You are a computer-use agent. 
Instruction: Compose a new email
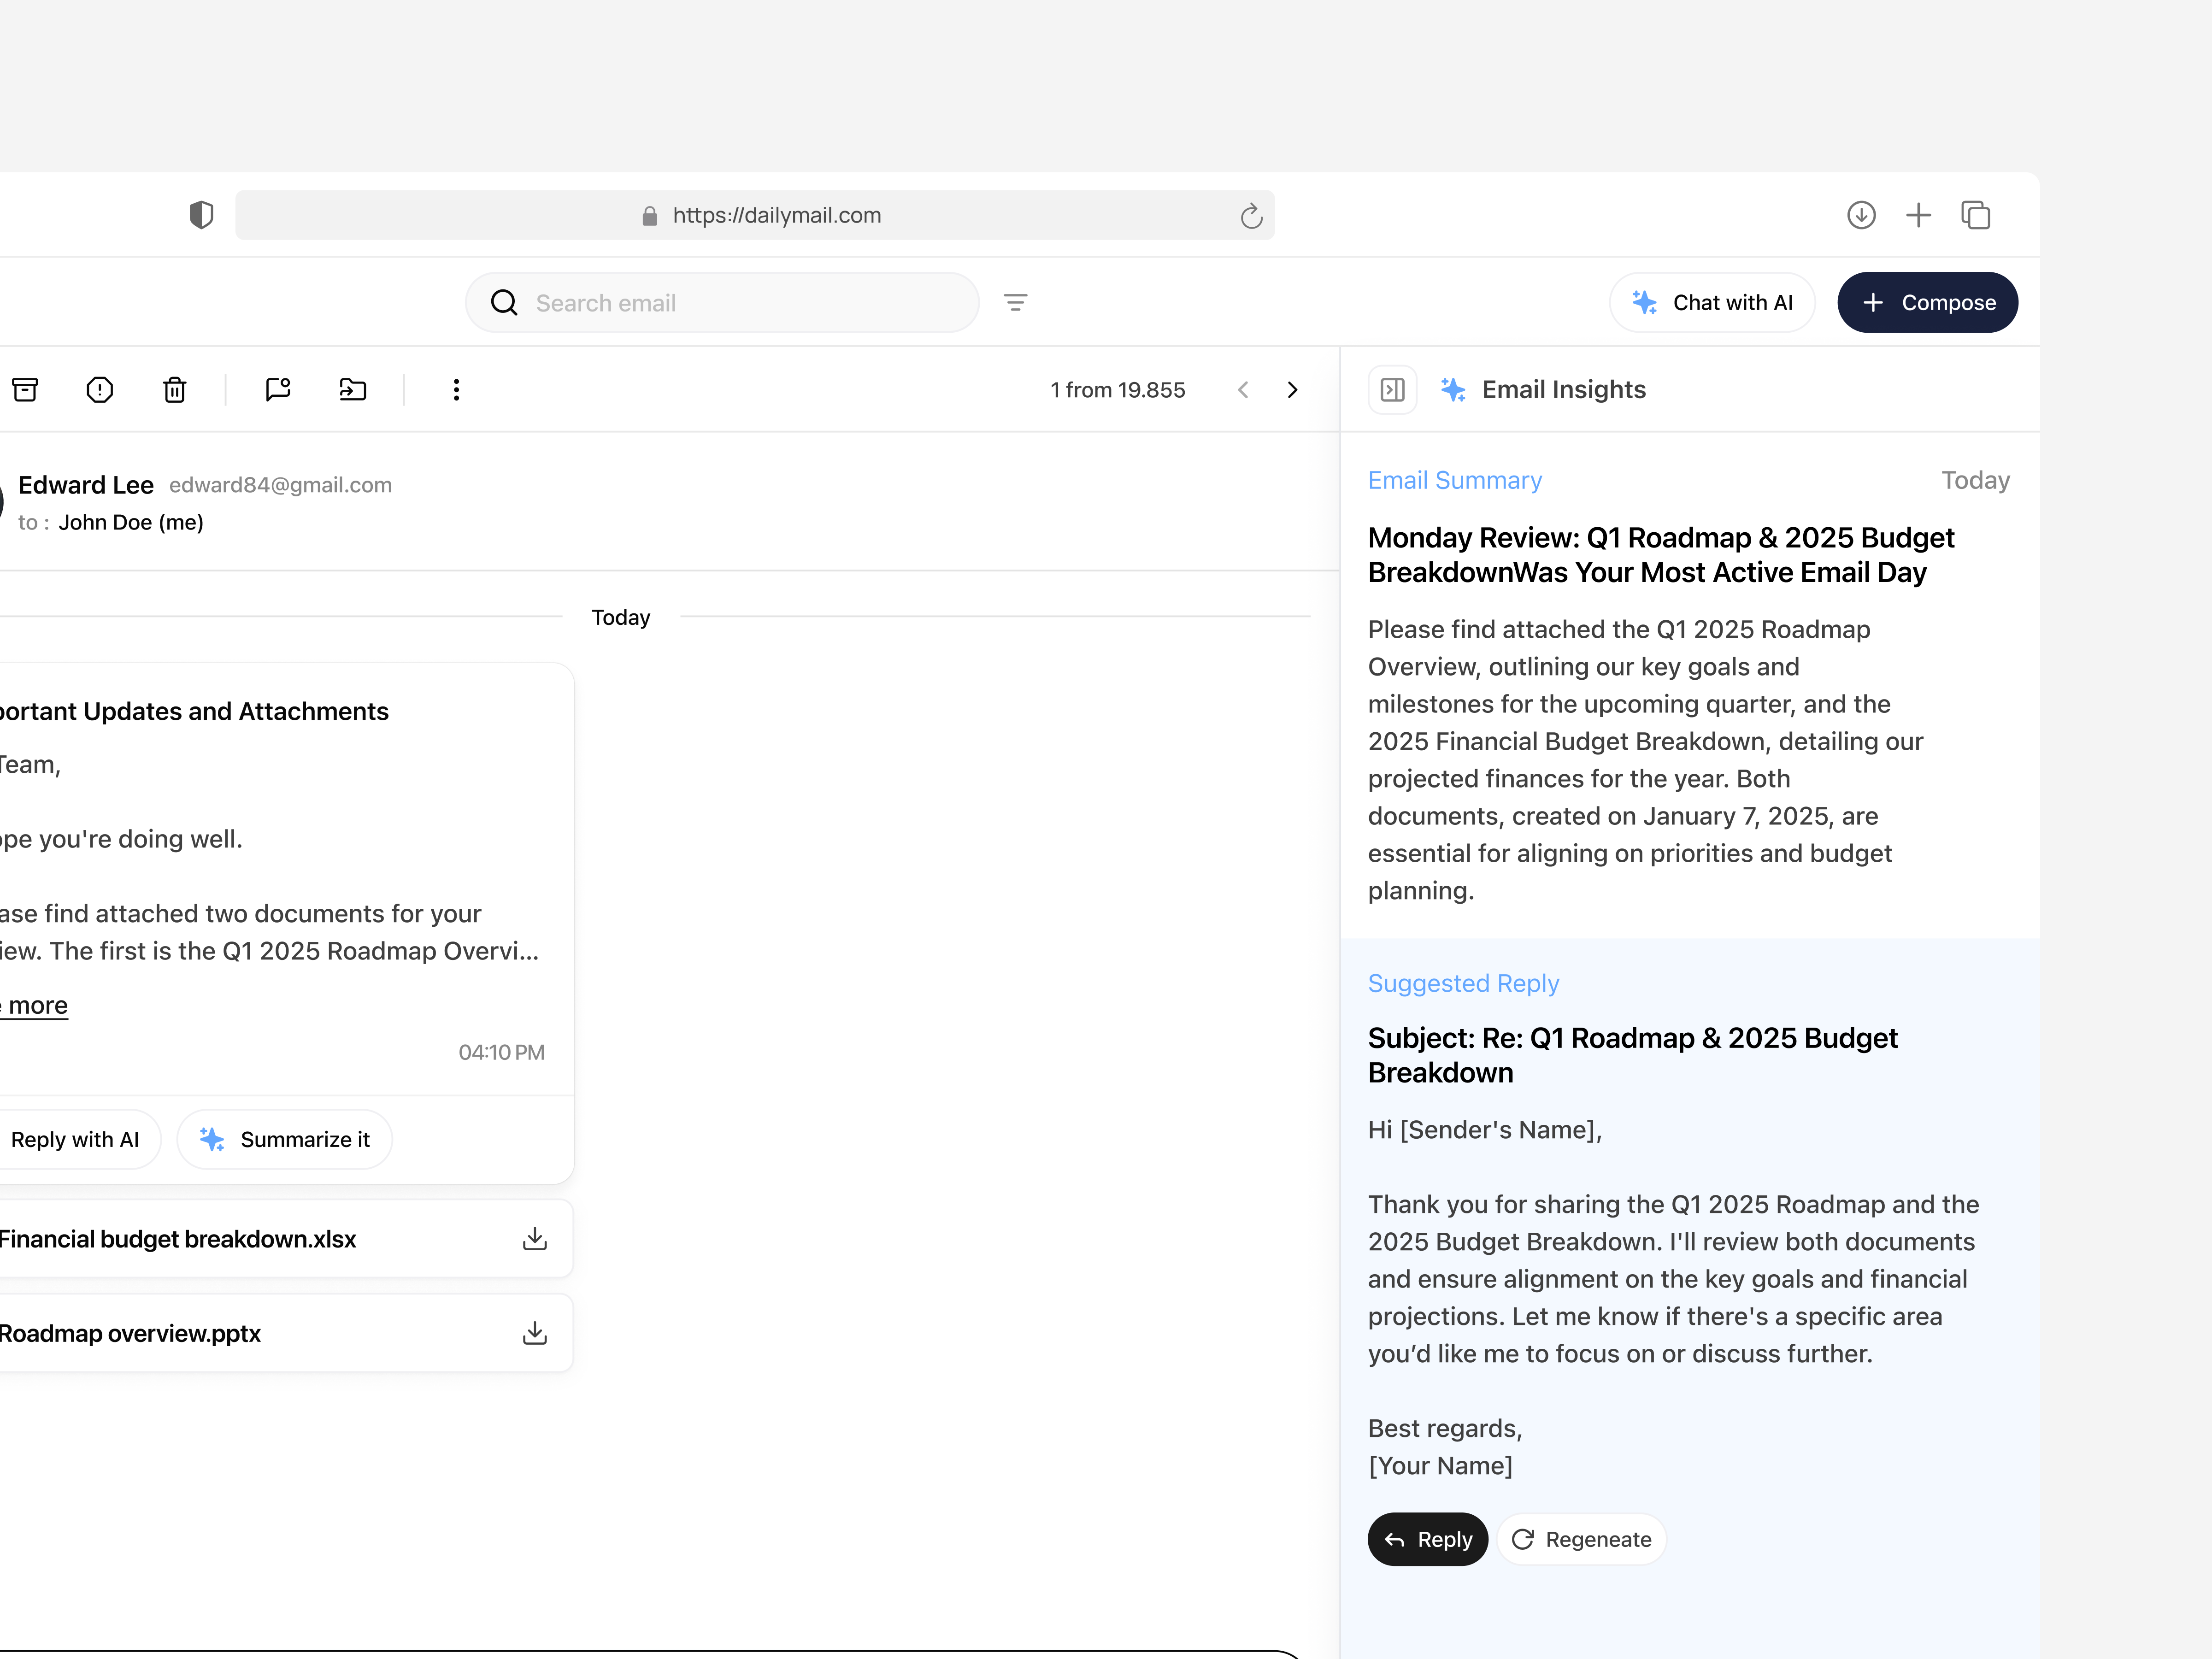point(1927,302)
